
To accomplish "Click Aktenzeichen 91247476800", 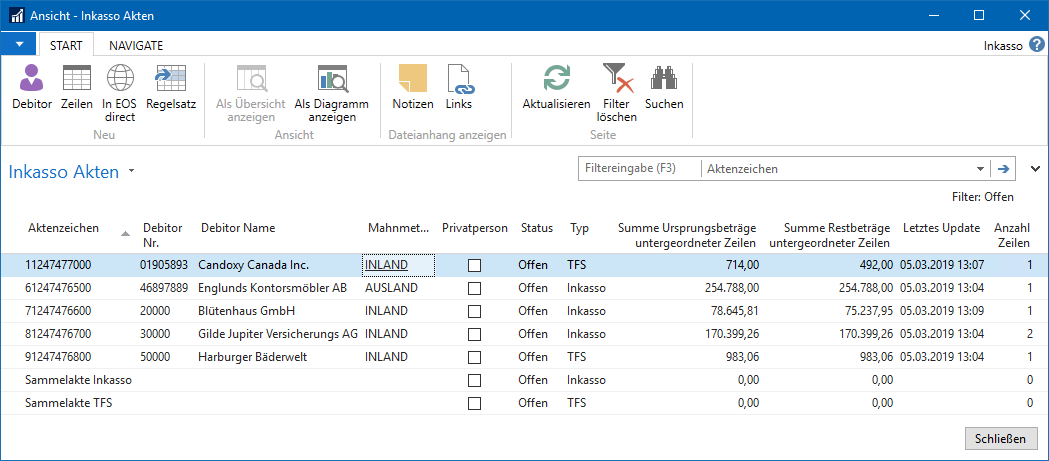I will pyautogui.click(x=58, y=357).
